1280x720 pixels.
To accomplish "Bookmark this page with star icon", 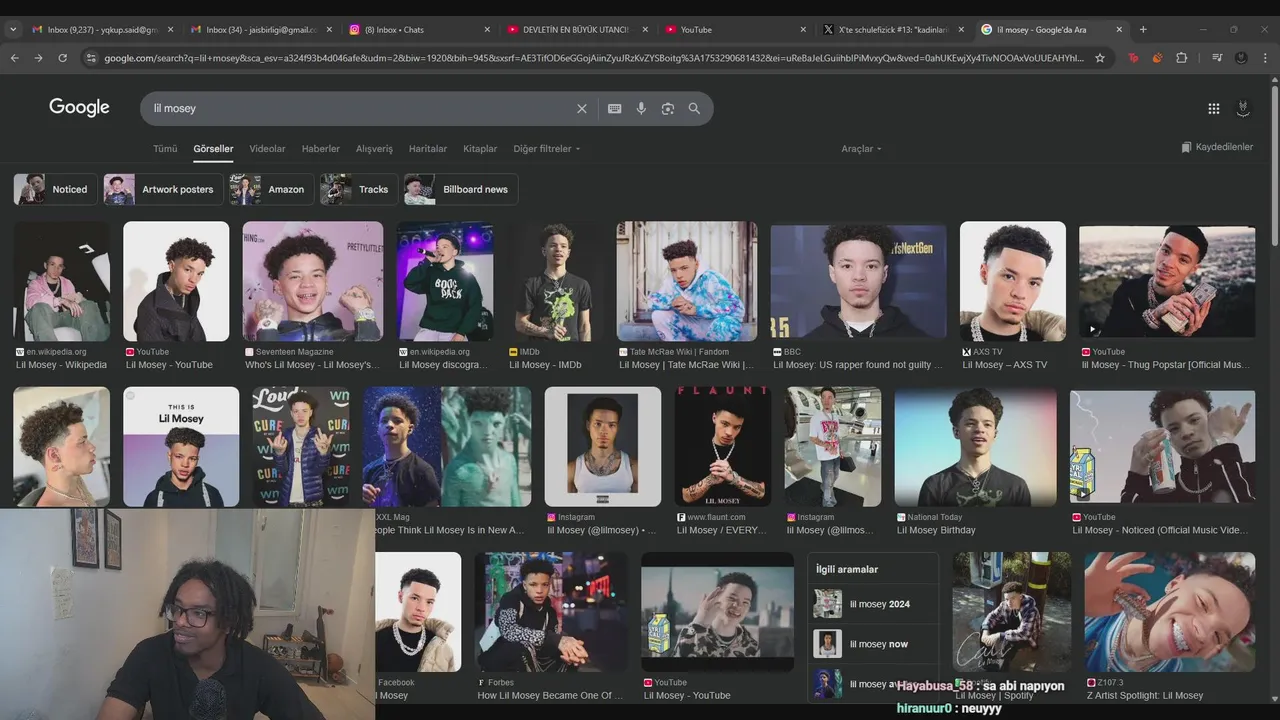I will click(x=1100, y=58).
